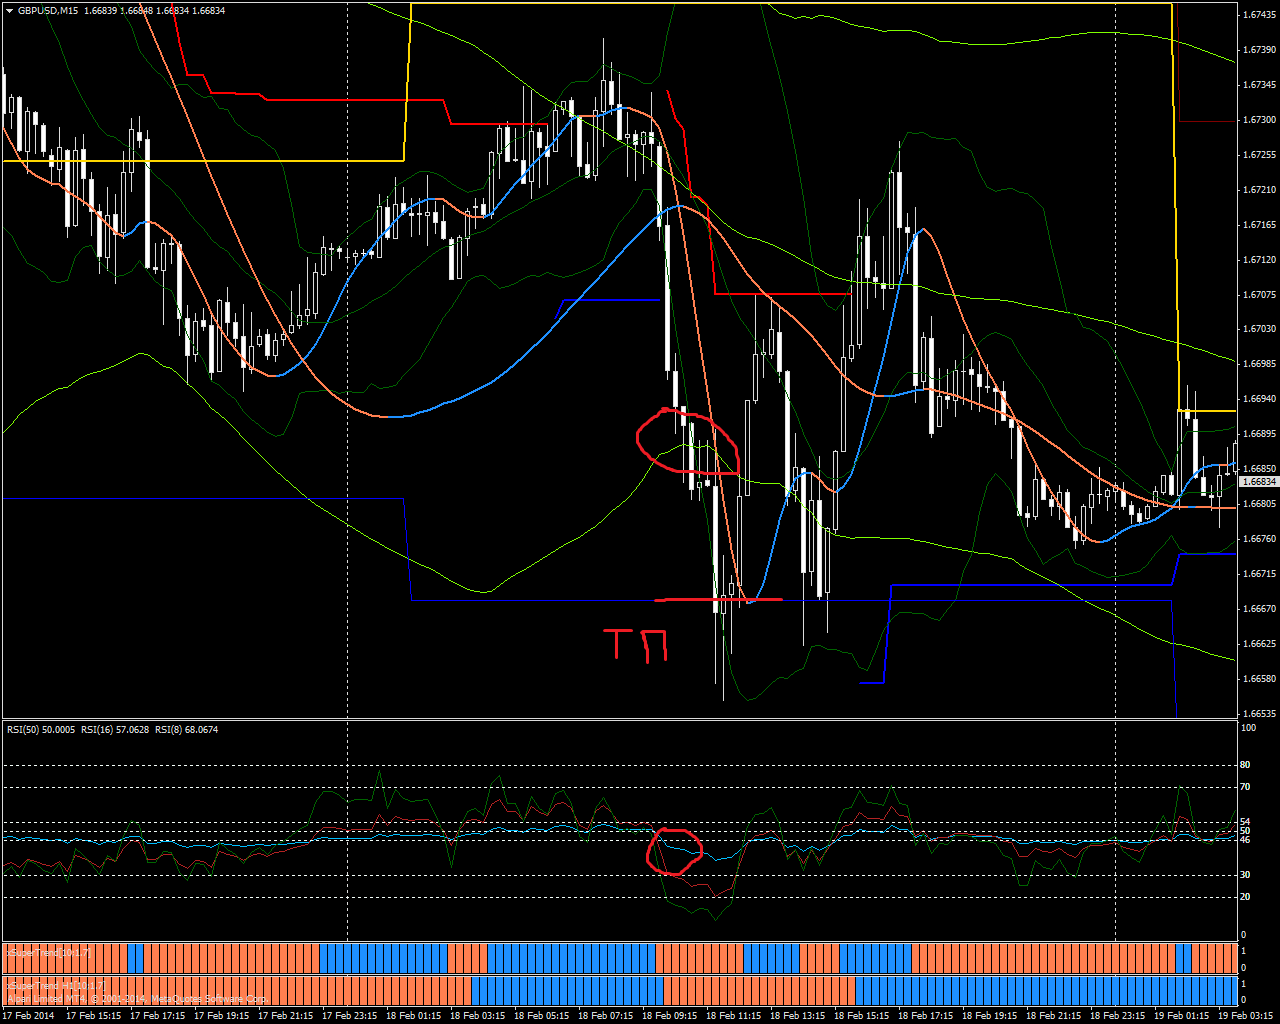
Task: Click the 18 Feb 03:15 time label
Action: 477,1015
